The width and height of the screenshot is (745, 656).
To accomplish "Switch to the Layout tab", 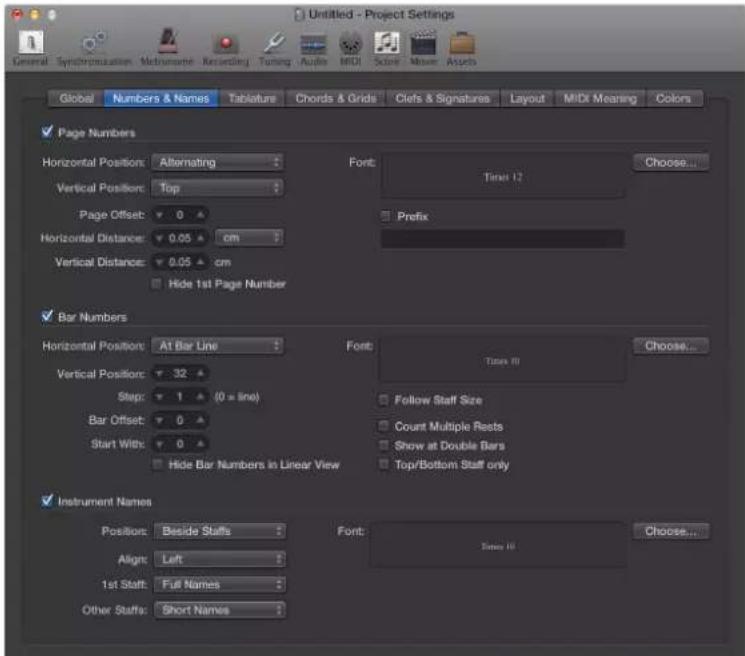I will point(527,98).
